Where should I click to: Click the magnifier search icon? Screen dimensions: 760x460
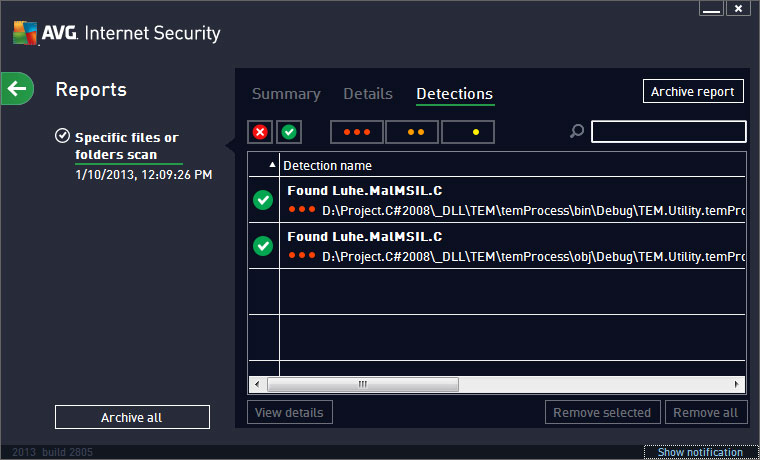pos(576,131)
